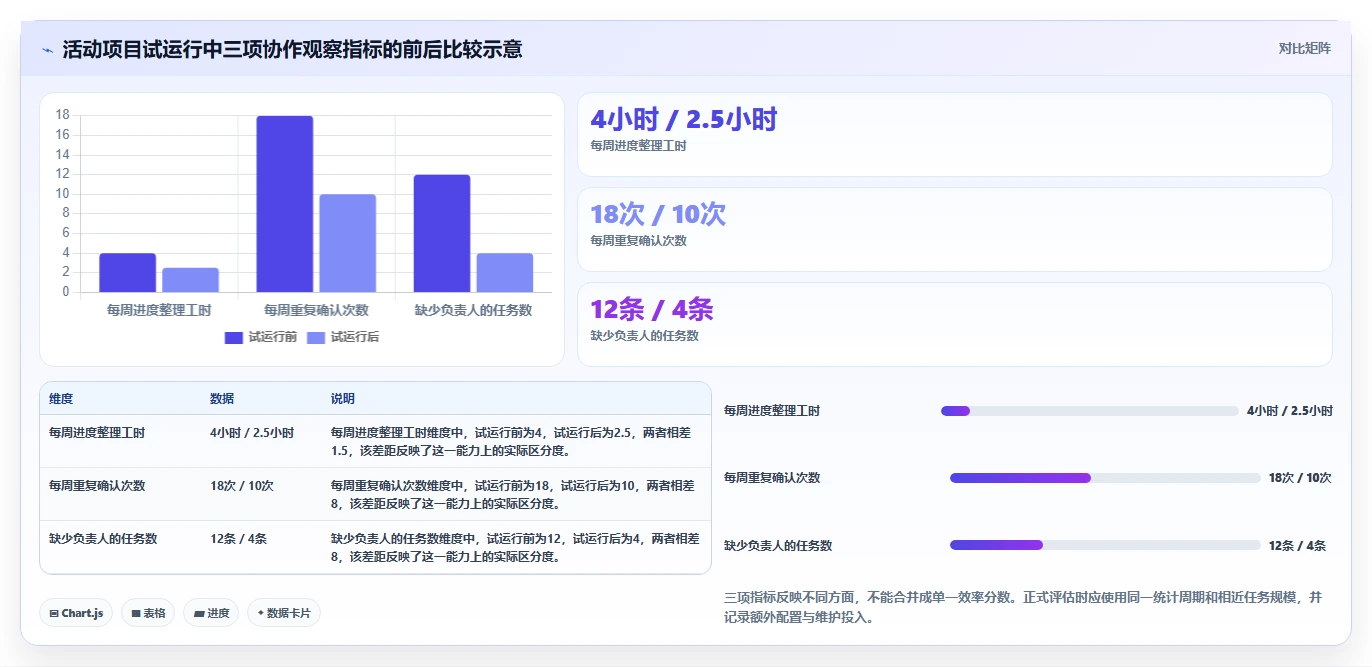Viewport: 1372px width, 667px height.
Task: Toggle the 试运行后 legend item
Action: point(343,337)
